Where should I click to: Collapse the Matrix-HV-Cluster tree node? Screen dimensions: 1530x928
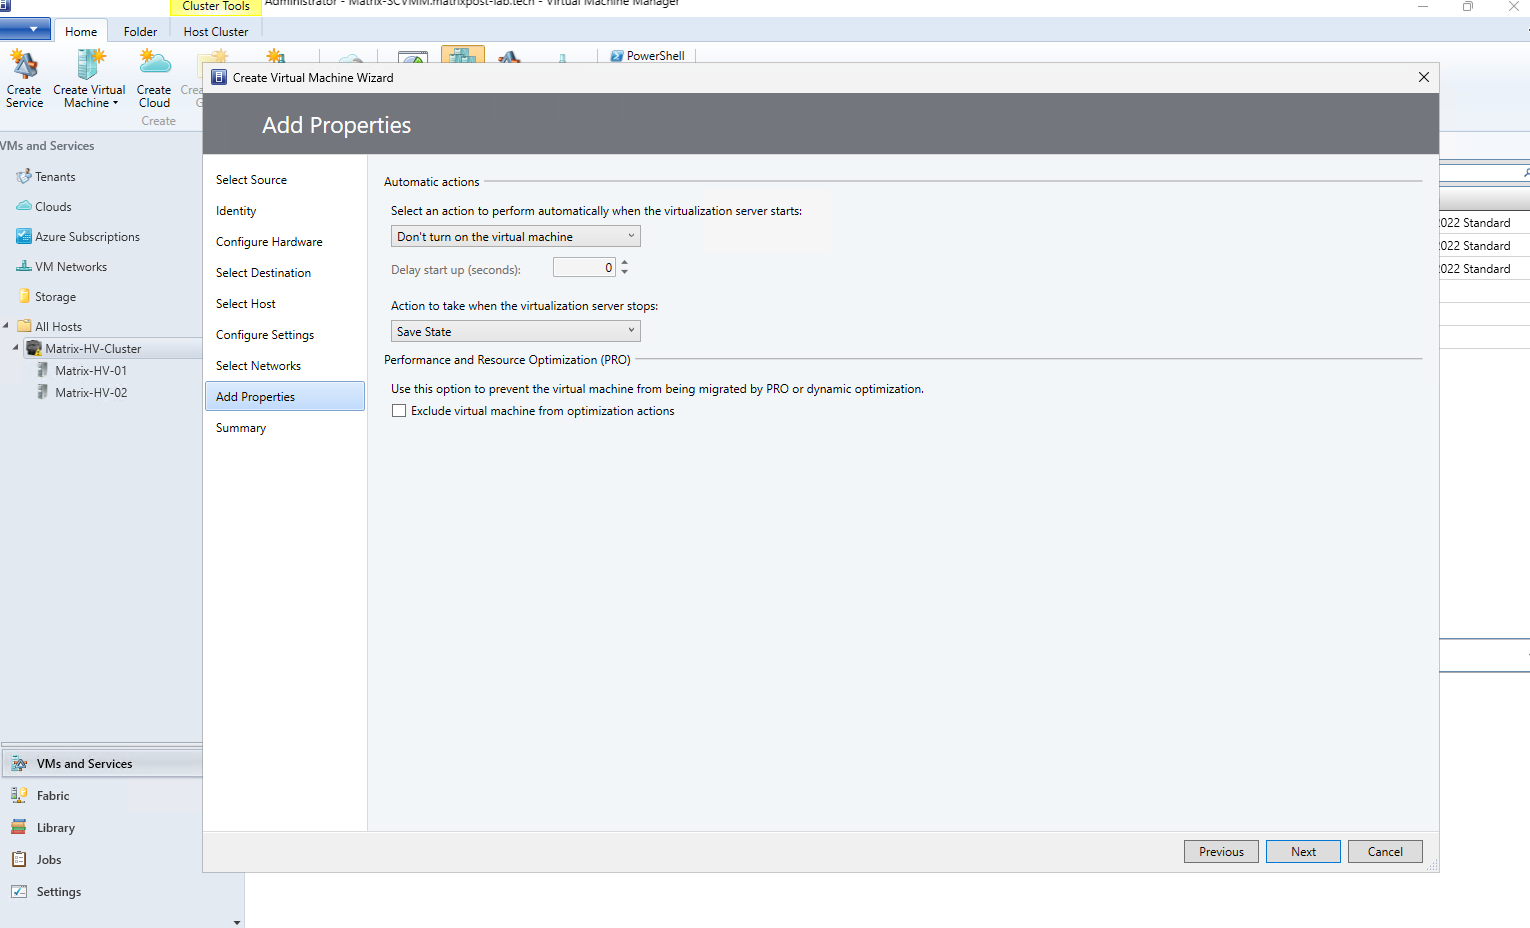point(15,348)
